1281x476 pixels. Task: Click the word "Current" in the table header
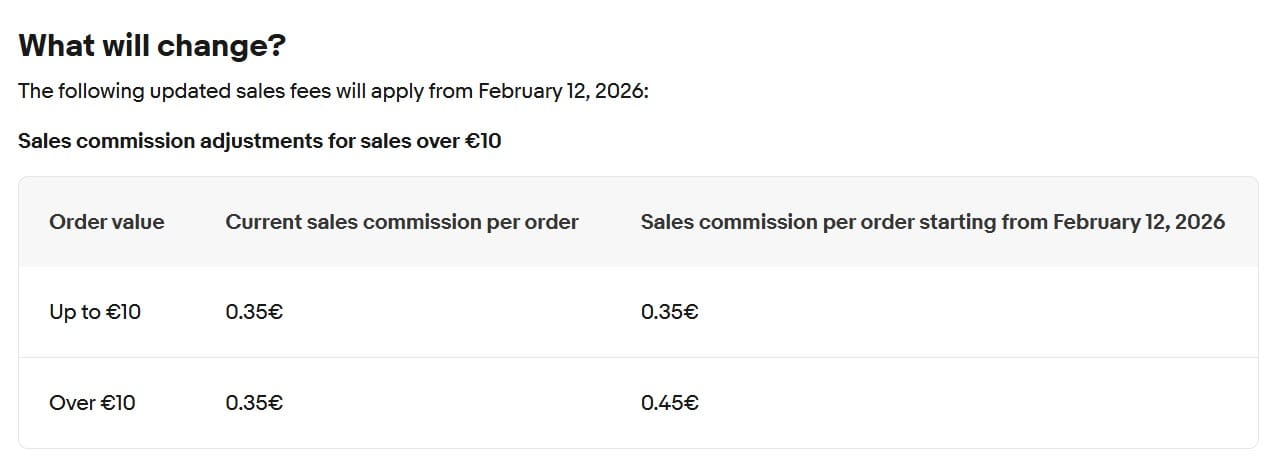pyautogui.click(x=261, y=222)
